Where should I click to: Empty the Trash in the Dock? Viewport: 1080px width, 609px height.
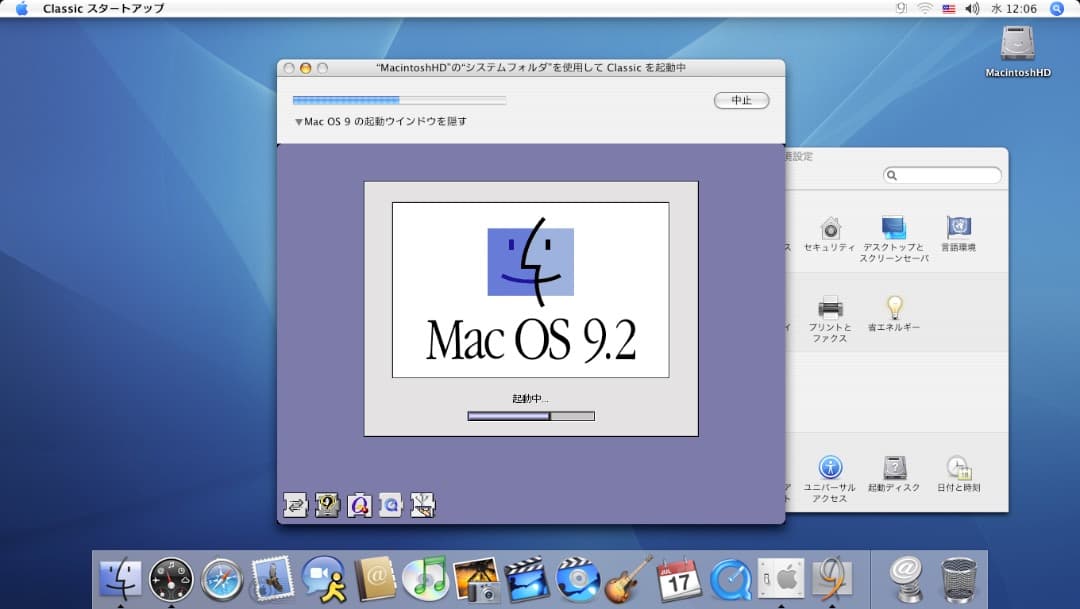tap(958, 578)
